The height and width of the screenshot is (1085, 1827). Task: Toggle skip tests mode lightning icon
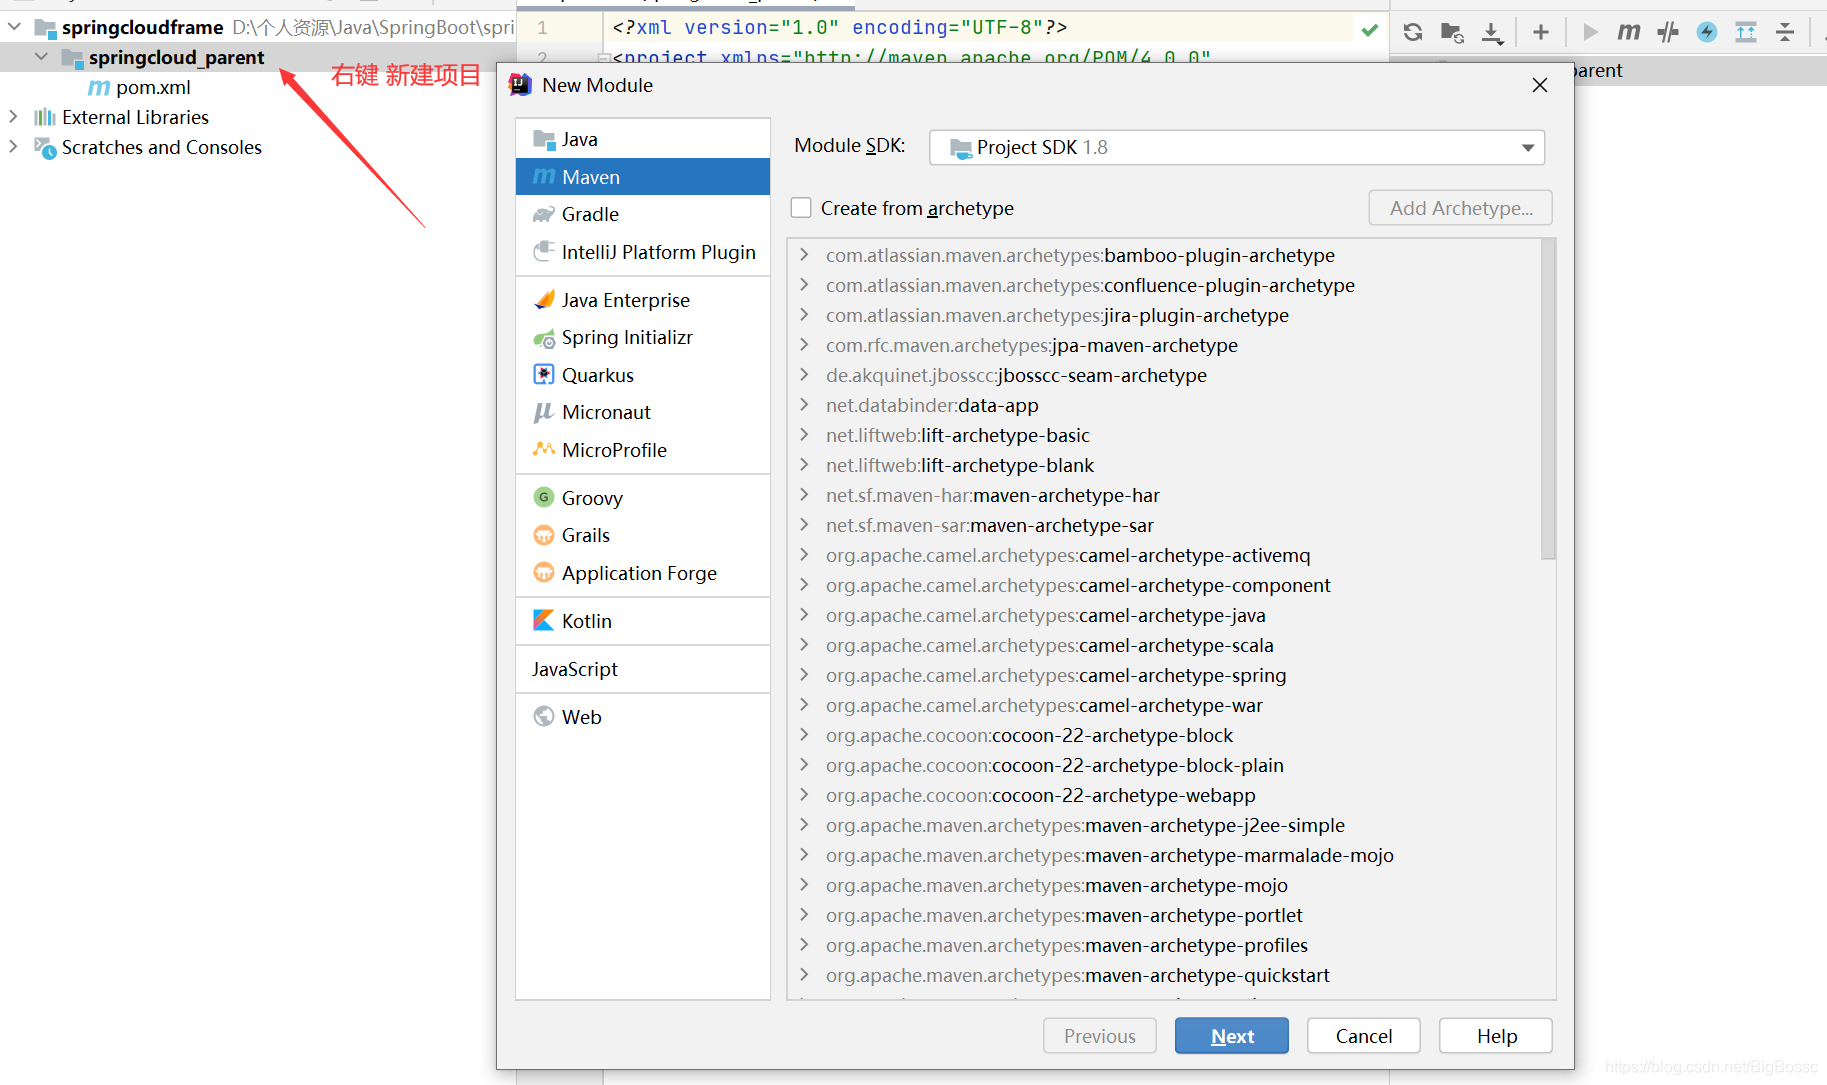pyautogui.click(x=1707, y=32)
